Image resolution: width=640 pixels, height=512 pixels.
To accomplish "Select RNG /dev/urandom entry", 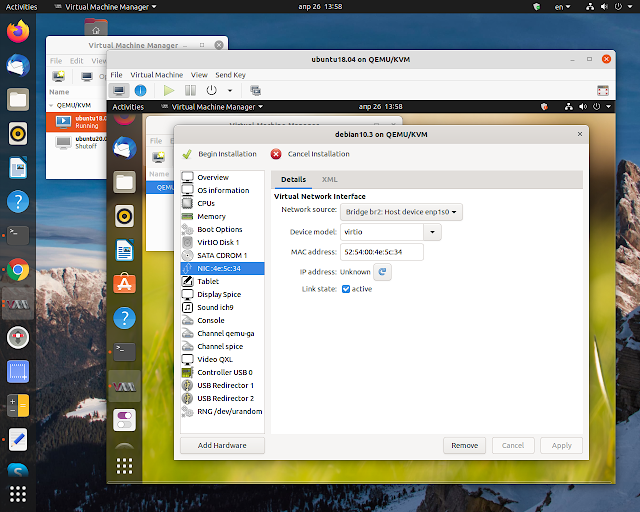I will (x=222, y=412).
